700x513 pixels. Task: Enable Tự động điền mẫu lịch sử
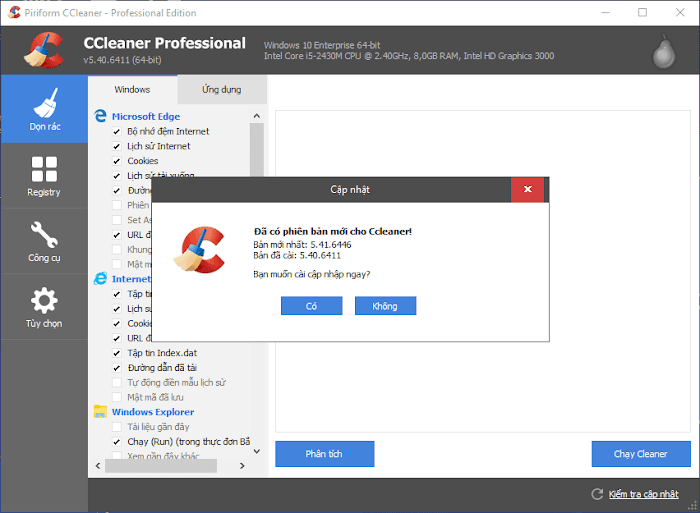[117, 383]
